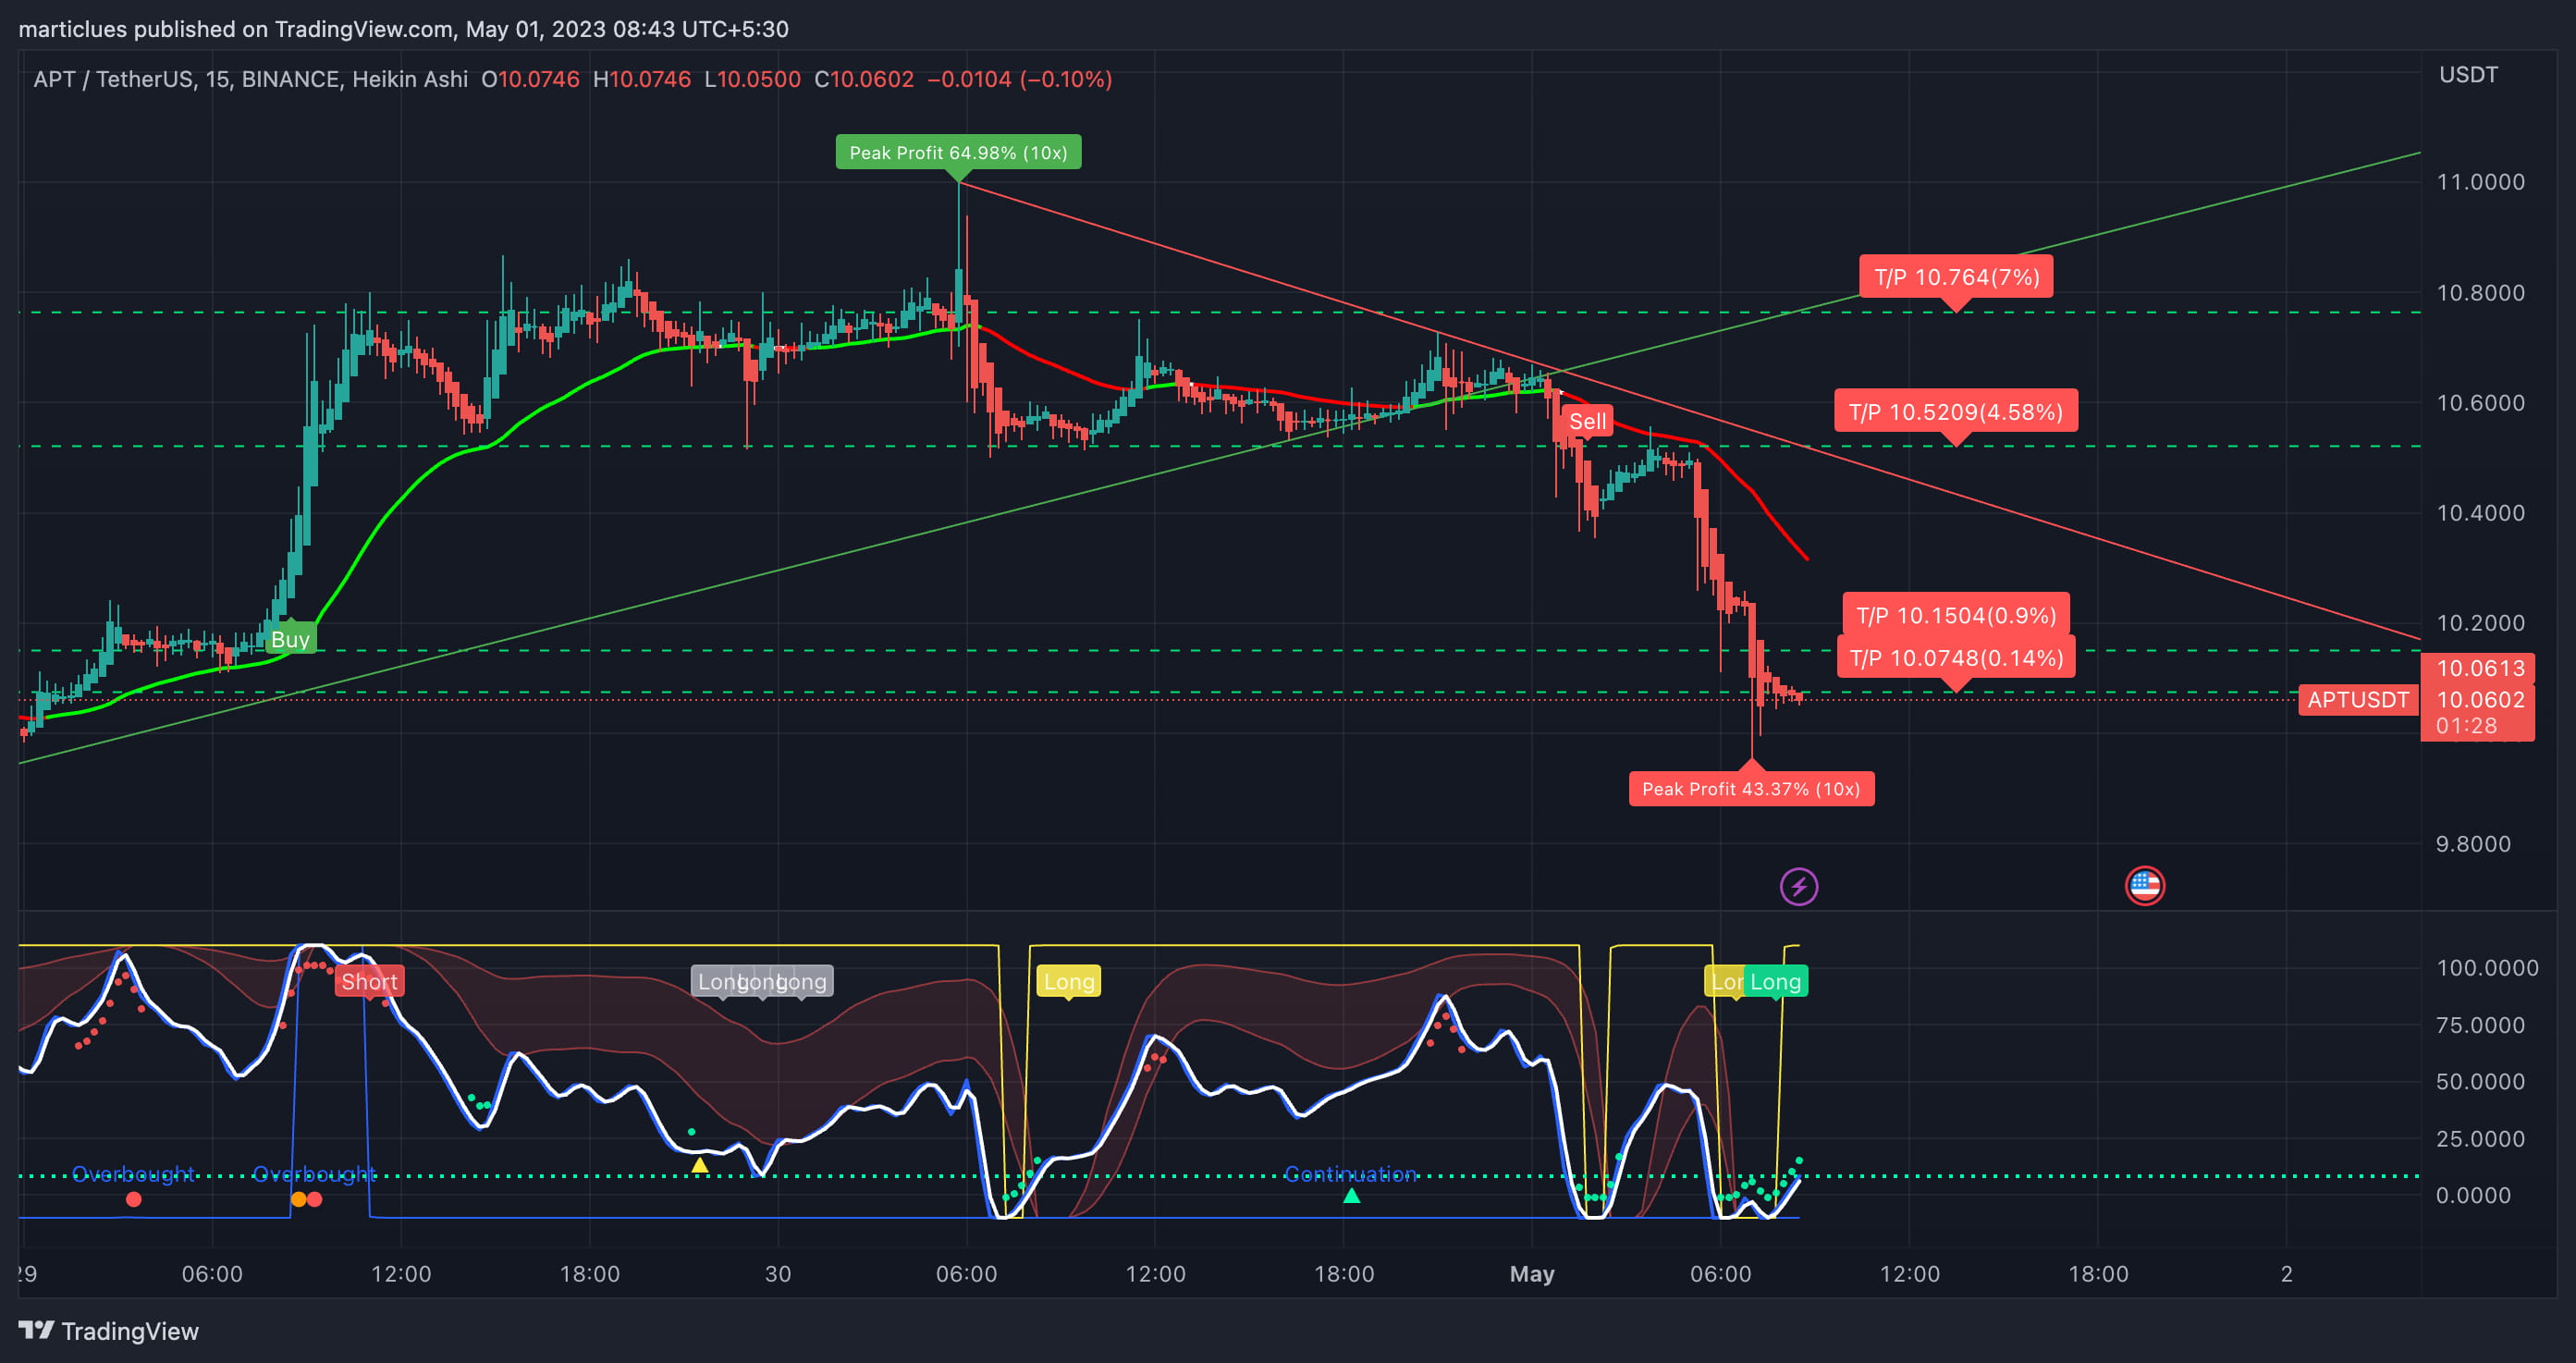Click the Peak Profit 64.98% label
The height and width of the screenshot is (1363, 2576).
pos(958,152)
